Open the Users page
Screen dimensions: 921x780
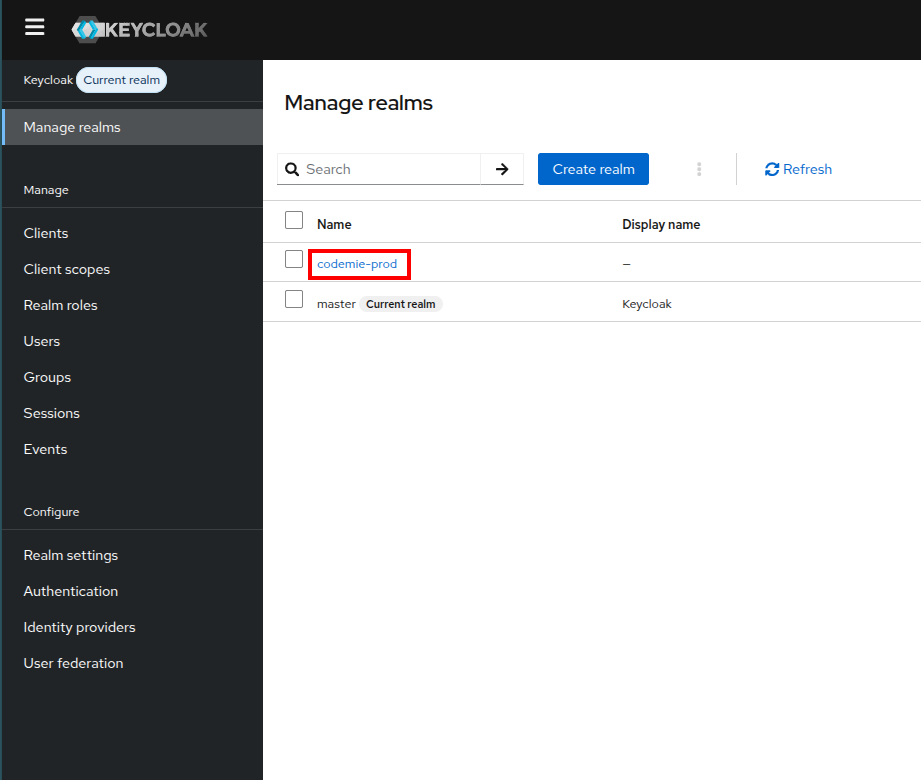42,341
